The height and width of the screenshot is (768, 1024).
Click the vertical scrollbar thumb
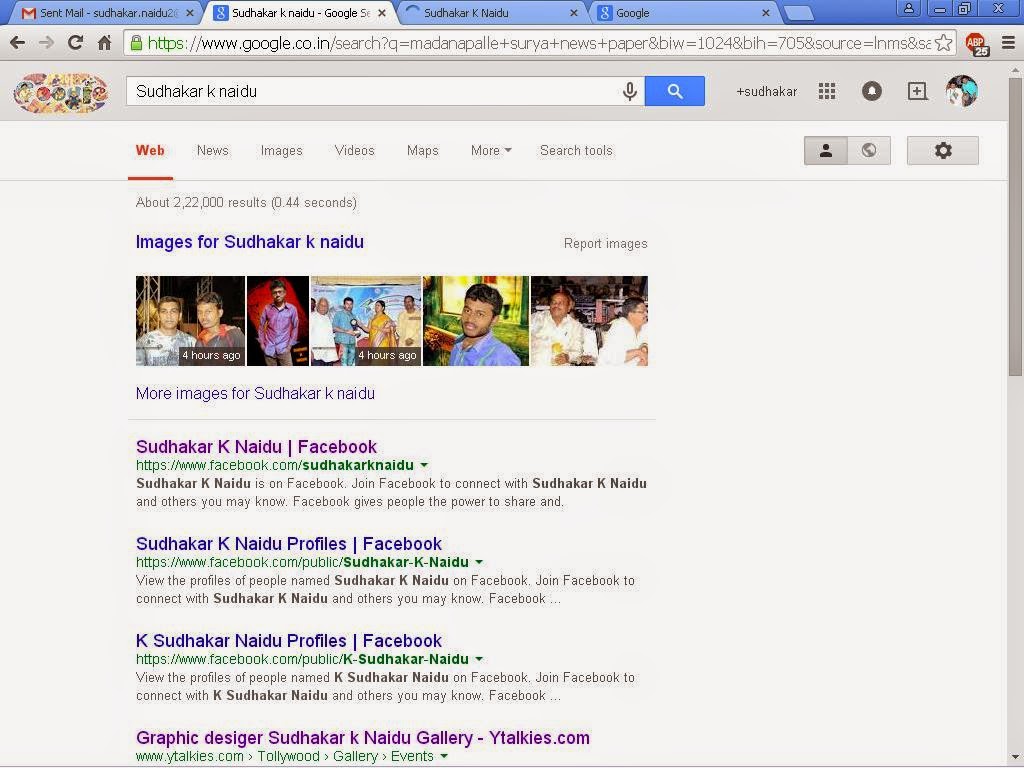point(1015,225)
